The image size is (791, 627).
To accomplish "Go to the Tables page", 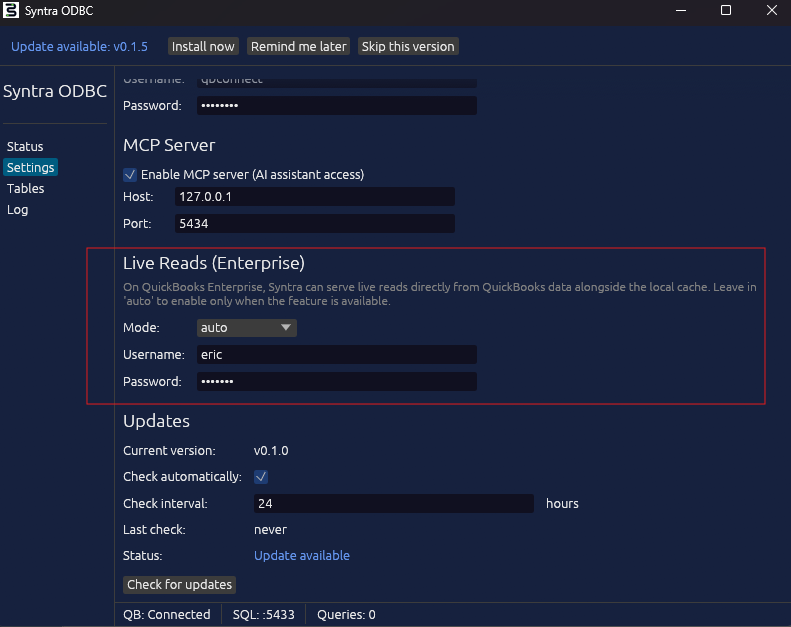I will [25, 189].
